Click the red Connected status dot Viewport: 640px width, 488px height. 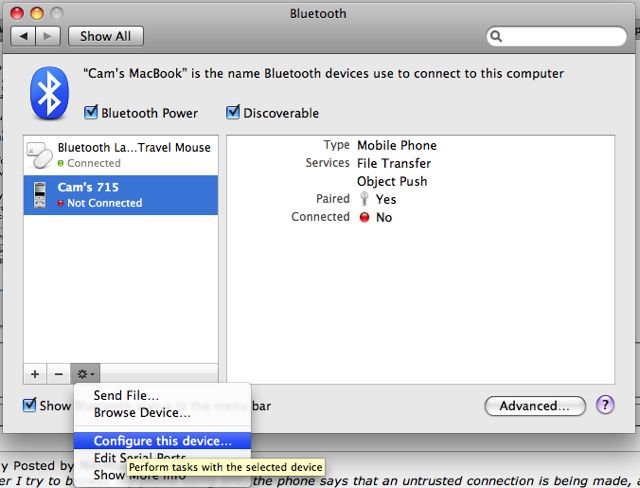tap(364, 217)
